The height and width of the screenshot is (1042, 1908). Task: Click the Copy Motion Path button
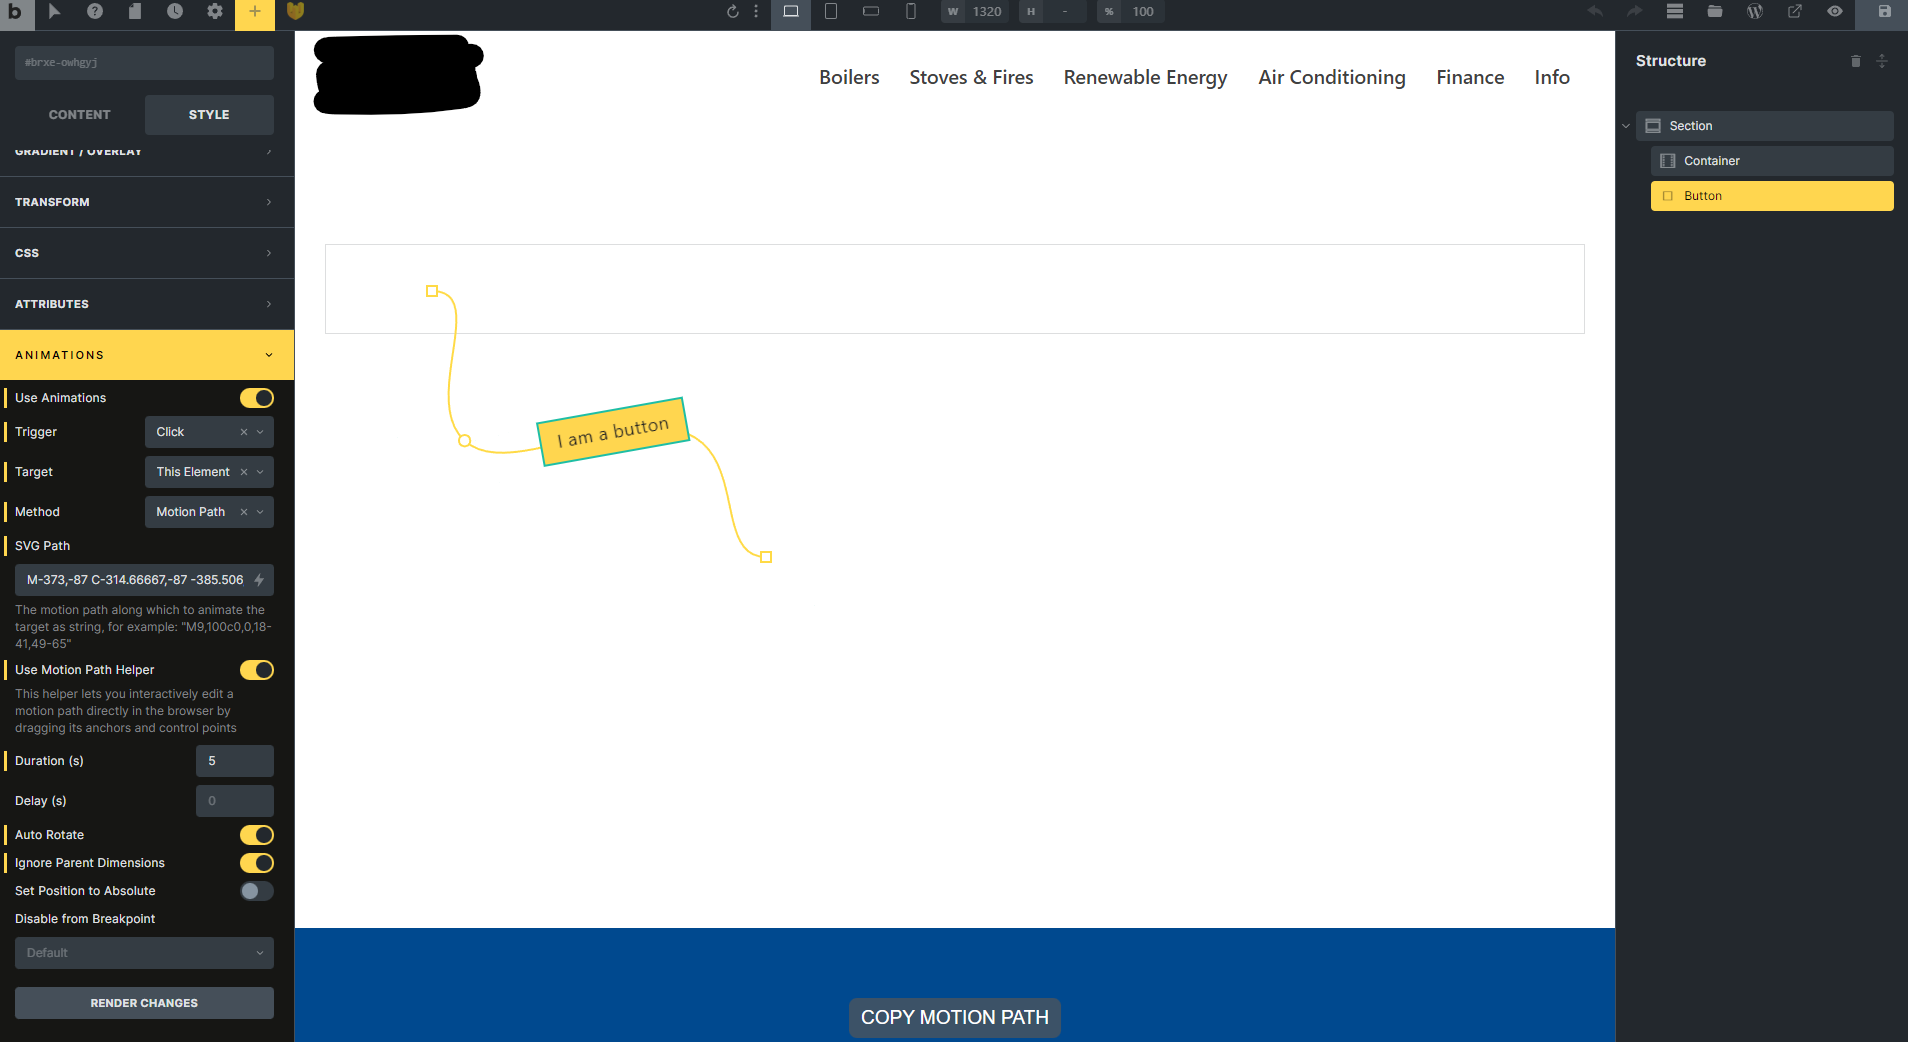955,1017
